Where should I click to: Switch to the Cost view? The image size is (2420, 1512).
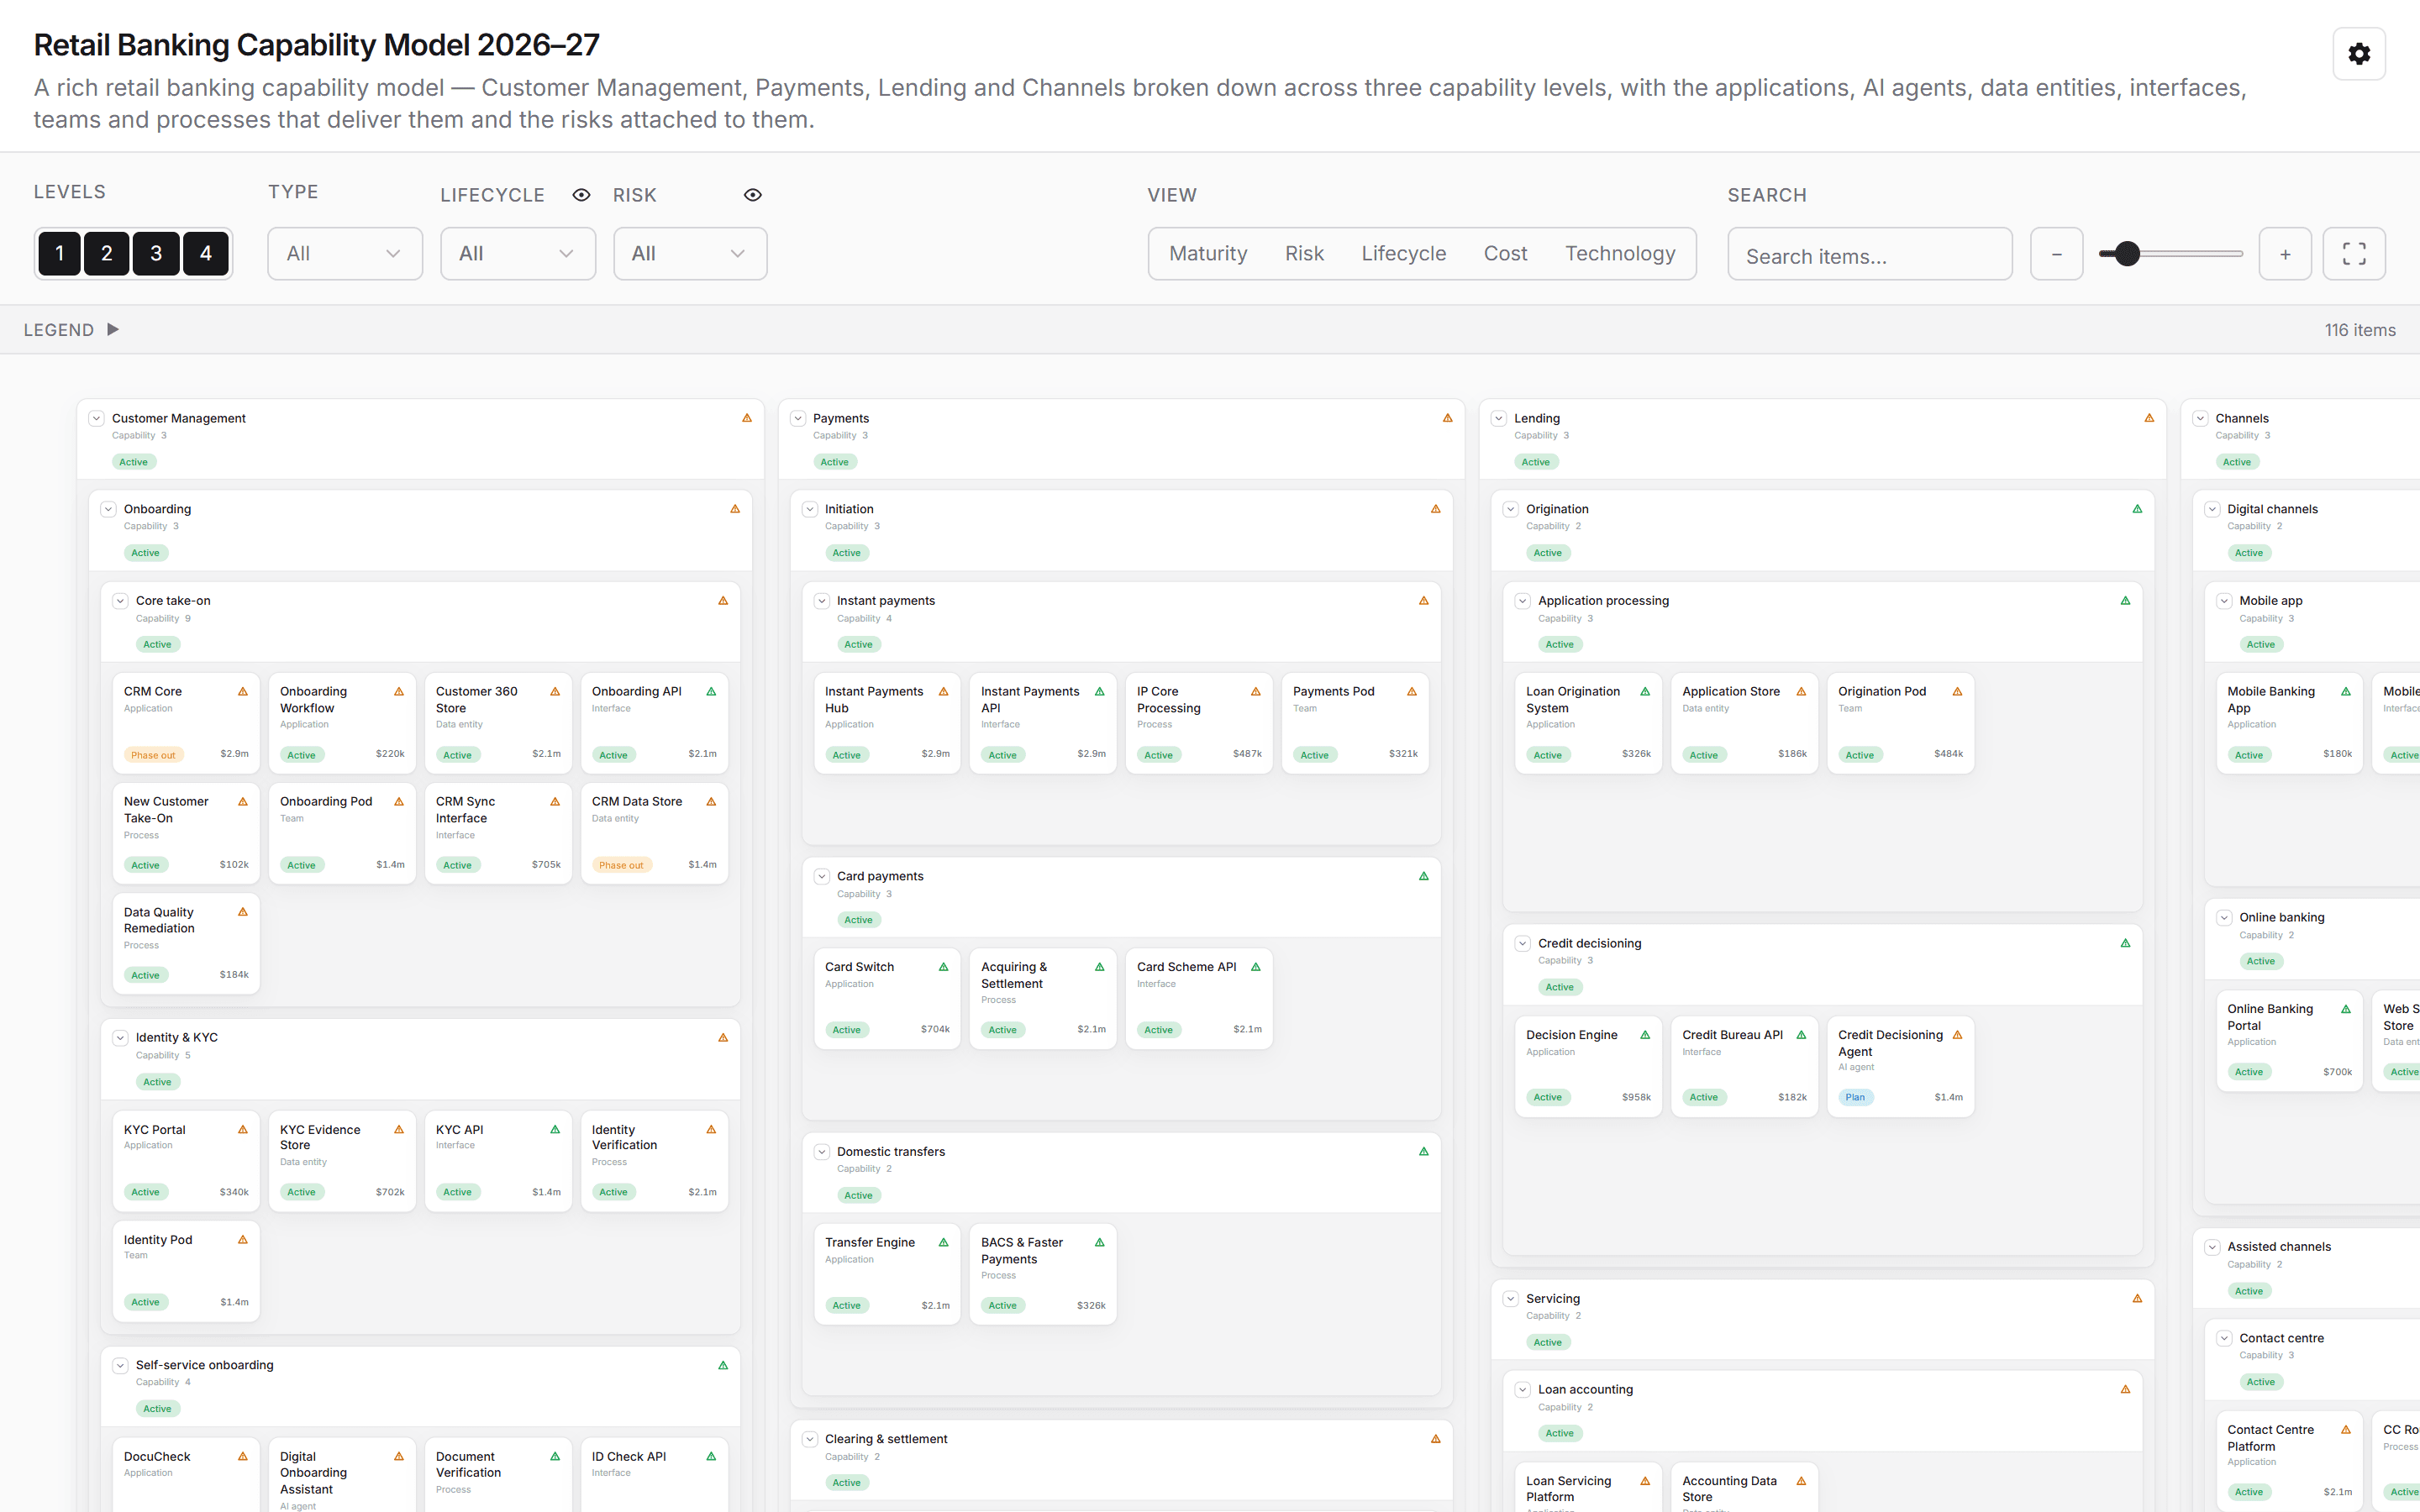[x=1505, y=254]
